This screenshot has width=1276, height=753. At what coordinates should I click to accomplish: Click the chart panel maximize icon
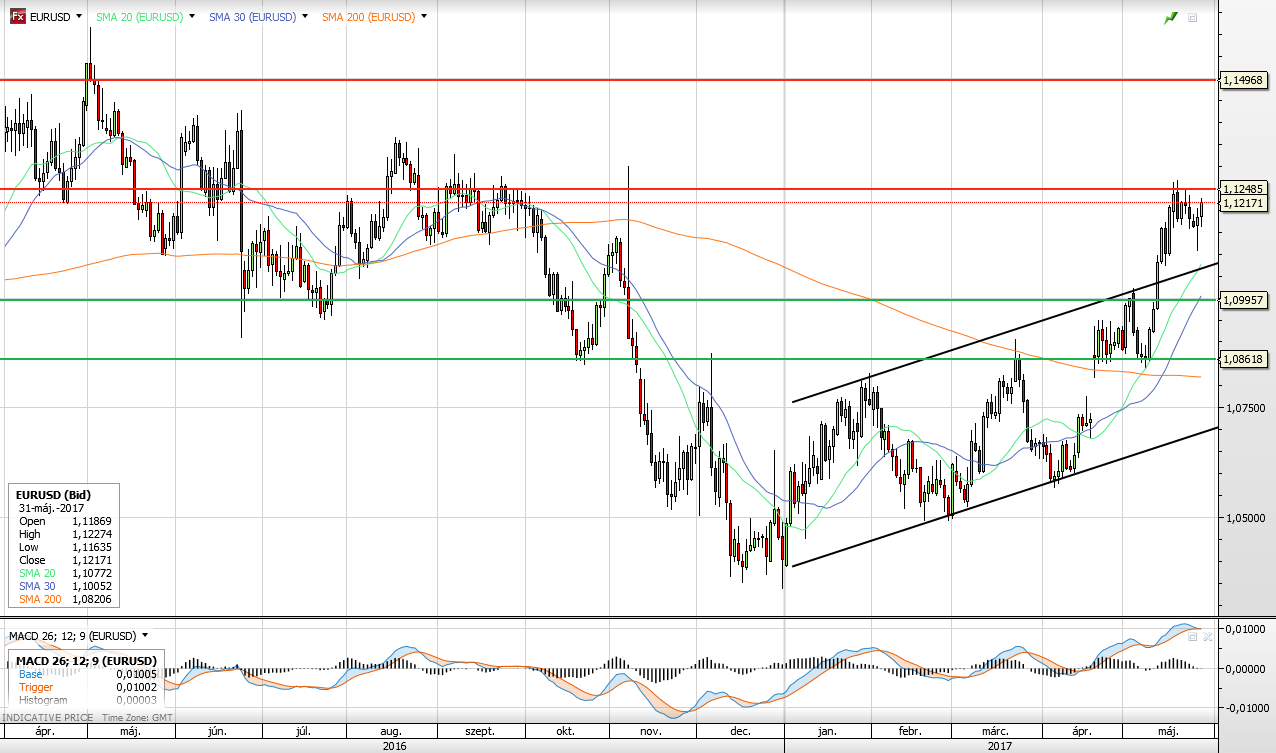click(1193, 18)
